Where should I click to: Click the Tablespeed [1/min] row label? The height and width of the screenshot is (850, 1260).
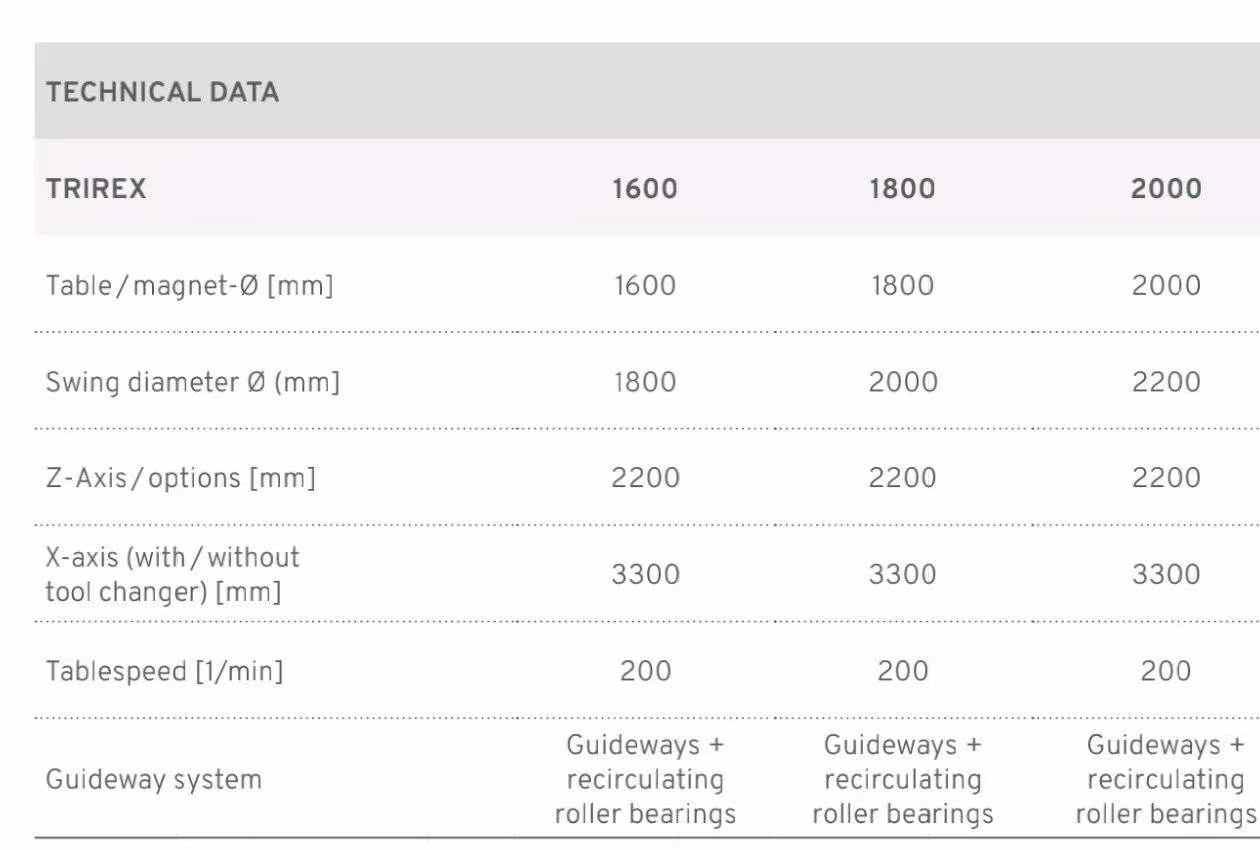165,671
